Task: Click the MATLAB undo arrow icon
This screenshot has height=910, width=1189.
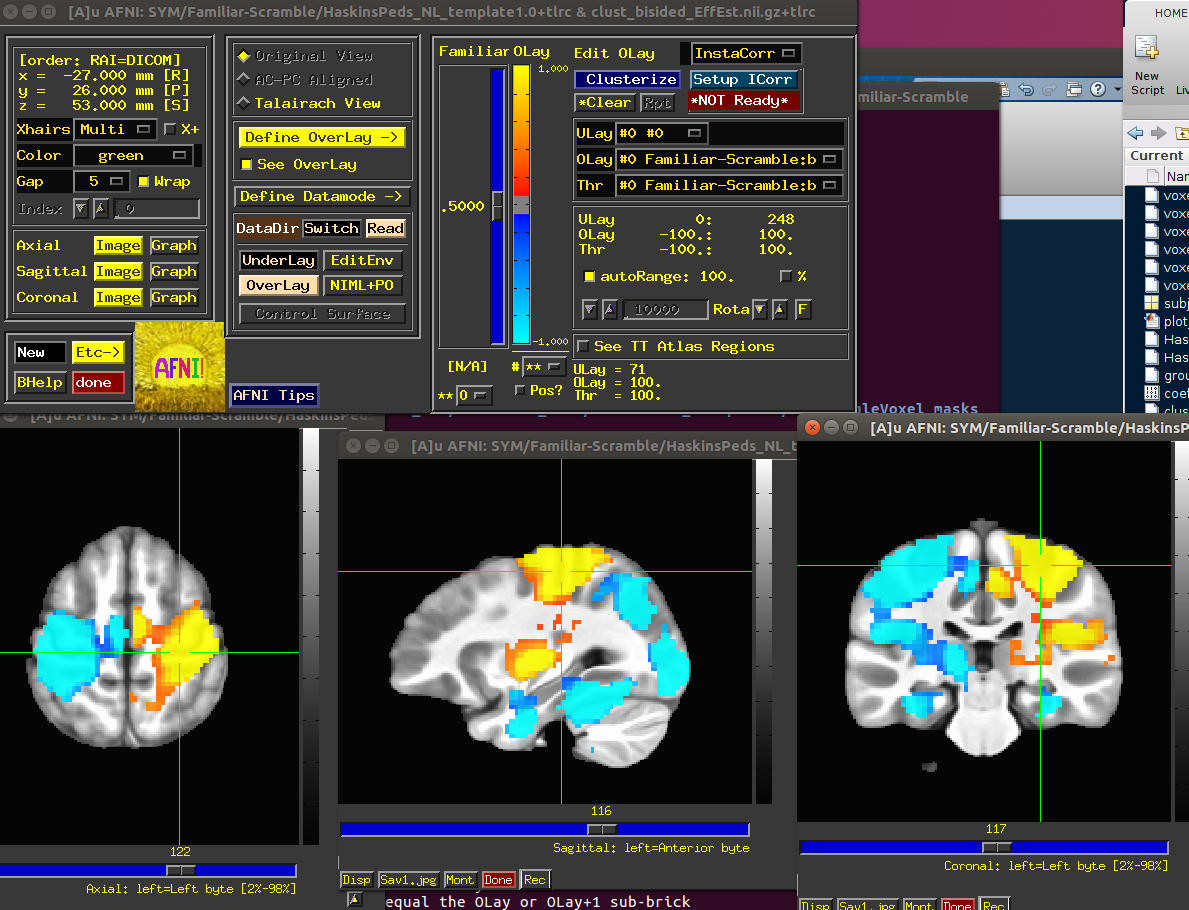Action: coord(1026,89)
